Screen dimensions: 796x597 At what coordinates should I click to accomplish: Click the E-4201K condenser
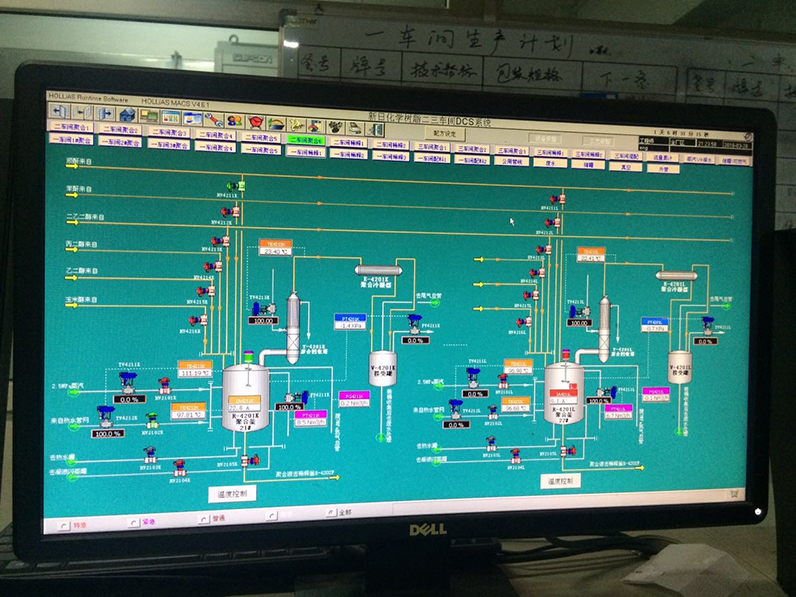(x=378, y=270)
